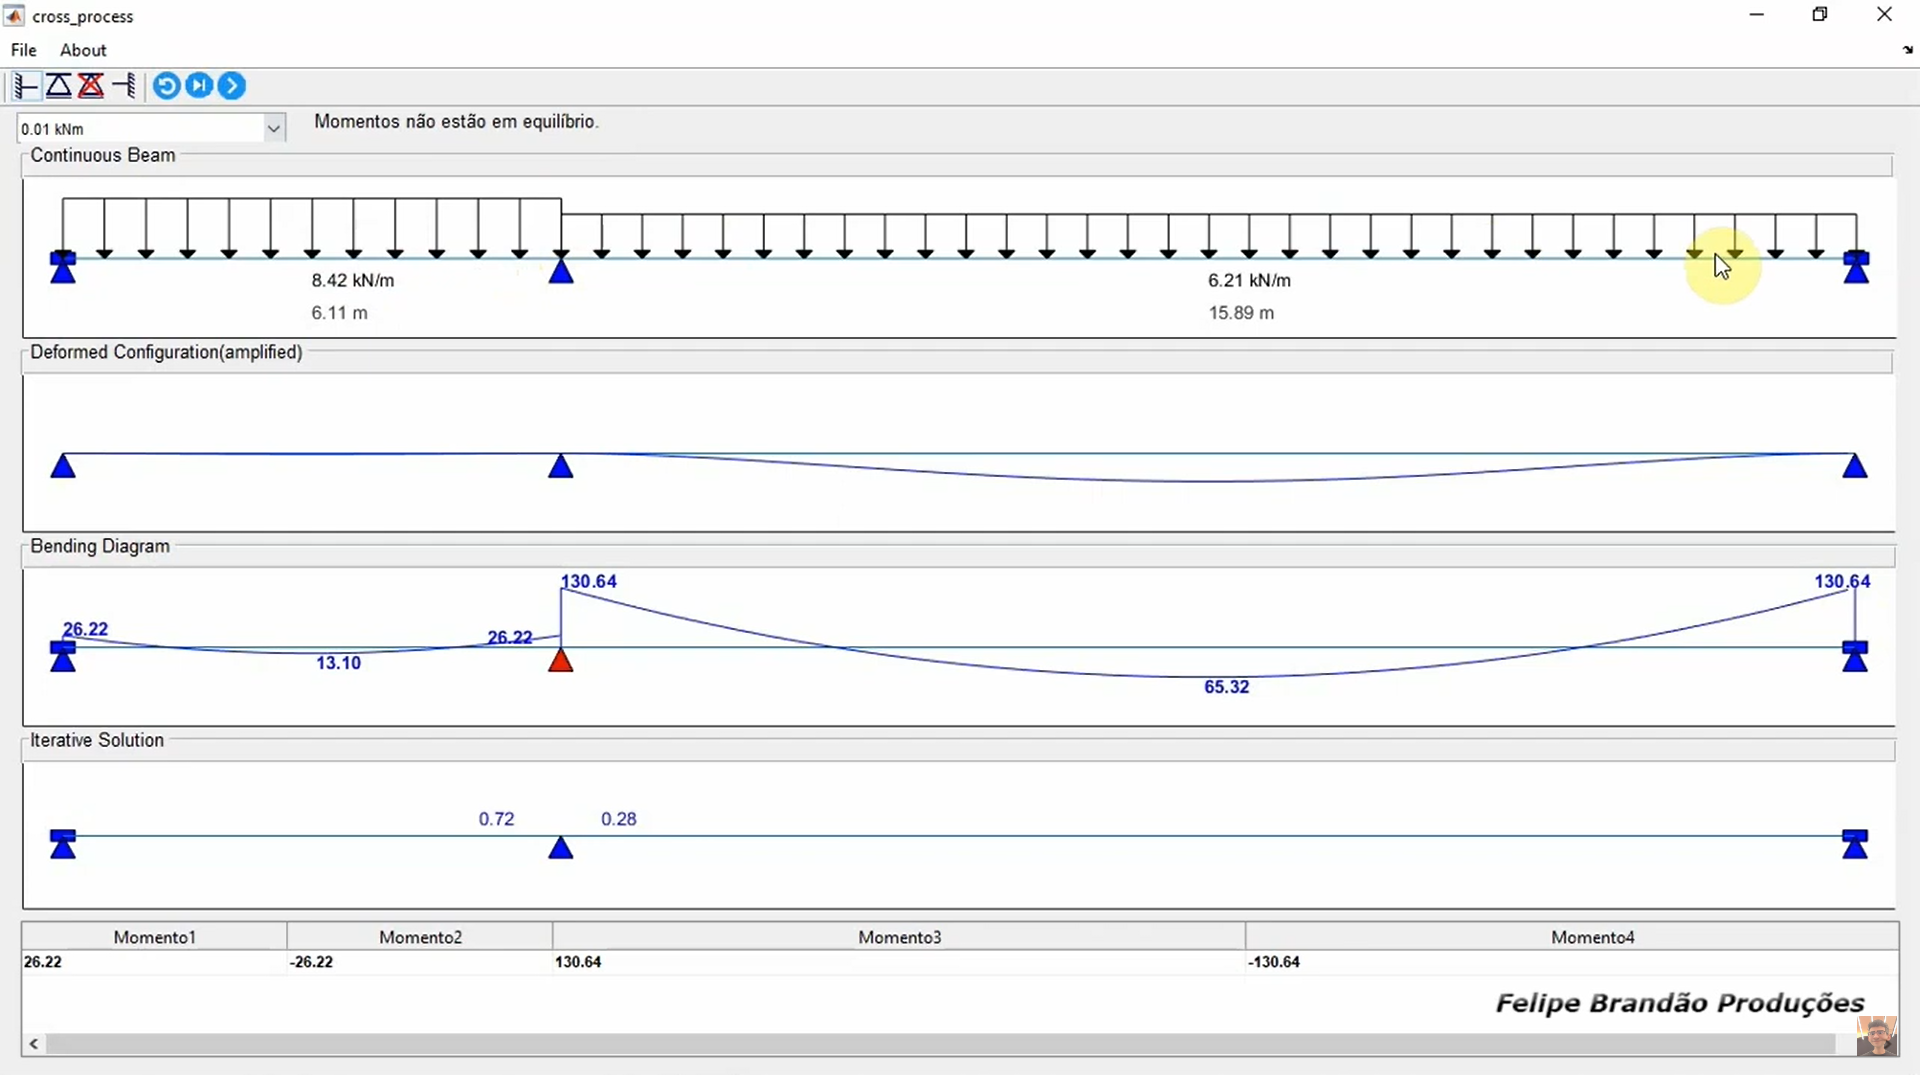
Task: Open the About menu
Action: point(83,50)
